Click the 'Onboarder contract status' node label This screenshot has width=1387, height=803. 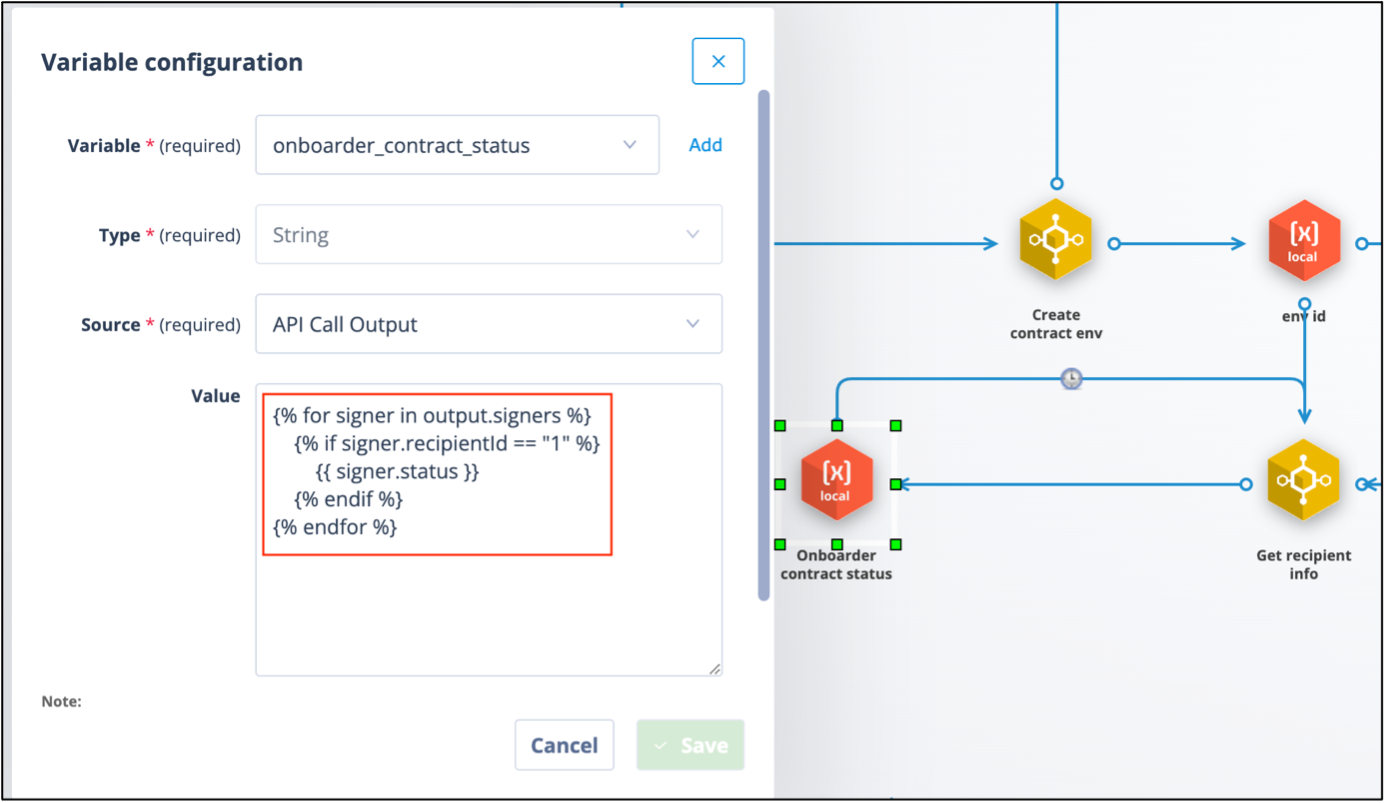(836, 565)
